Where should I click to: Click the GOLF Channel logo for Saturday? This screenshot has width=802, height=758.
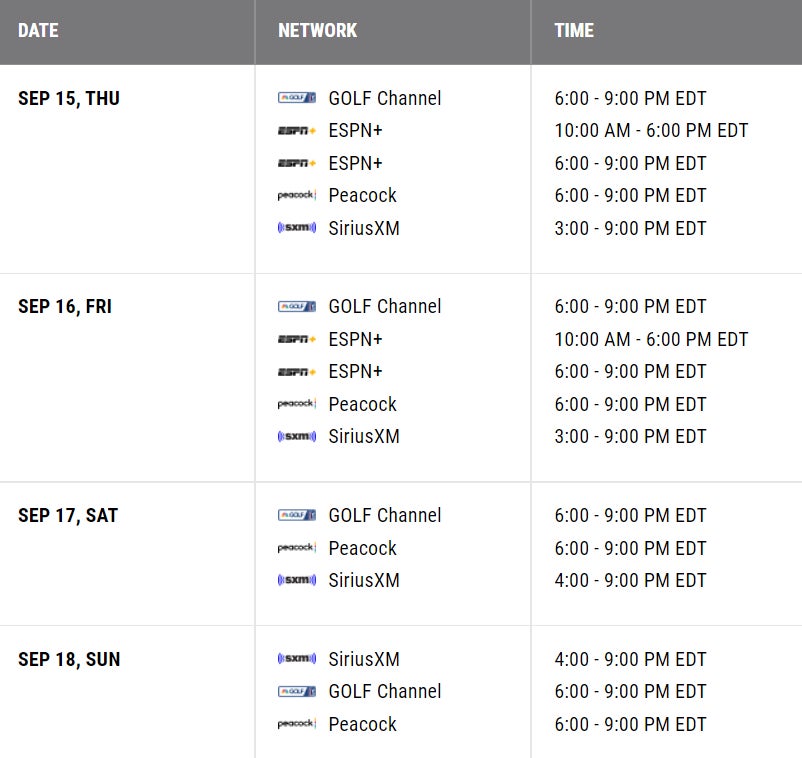coord(297,515)
